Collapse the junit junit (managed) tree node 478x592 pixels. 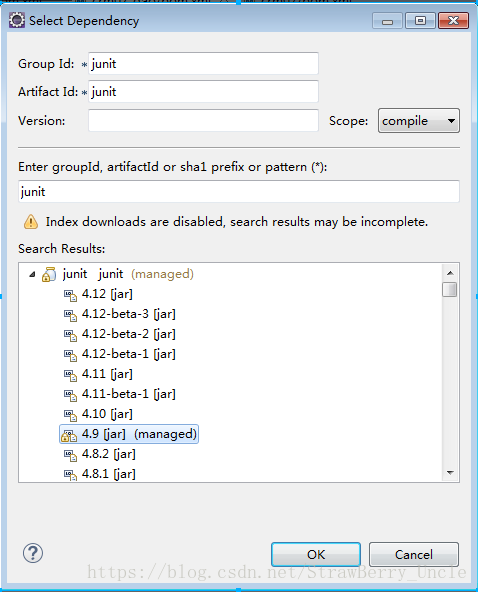(x=32, y=274)
